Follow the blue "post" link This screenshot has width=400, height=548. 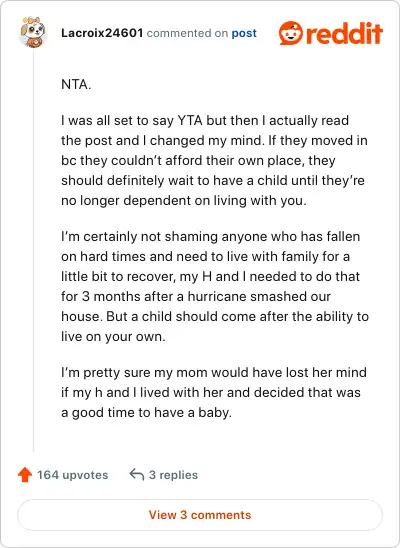coord(244,33)
